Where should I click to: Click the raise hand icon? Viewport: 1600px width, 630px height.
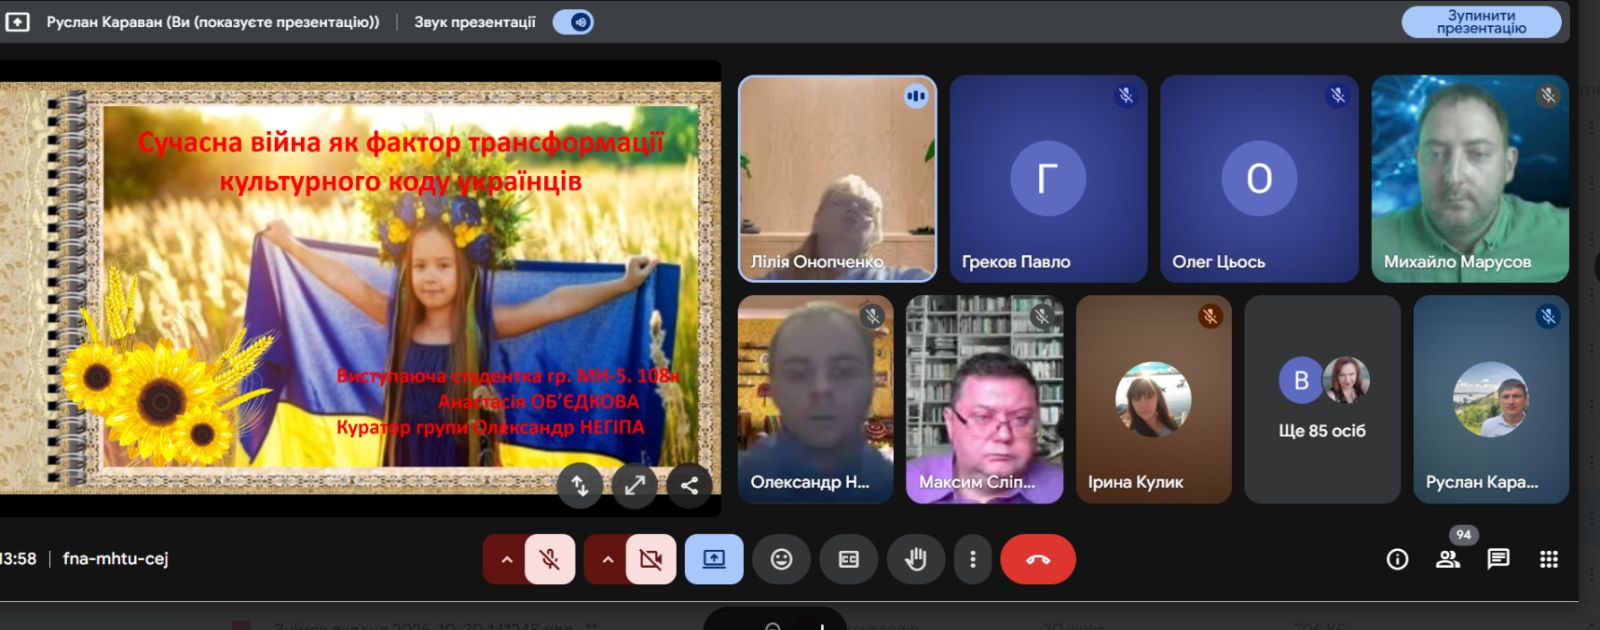(915, 559)
